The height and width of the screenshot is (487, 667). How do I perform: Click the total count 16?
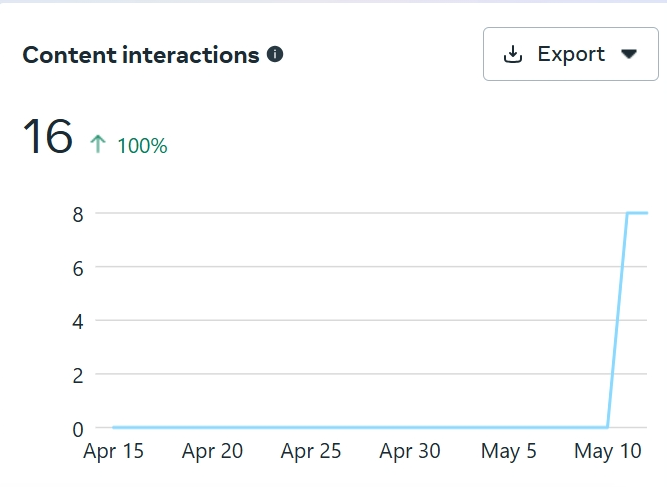coord(47,137)
